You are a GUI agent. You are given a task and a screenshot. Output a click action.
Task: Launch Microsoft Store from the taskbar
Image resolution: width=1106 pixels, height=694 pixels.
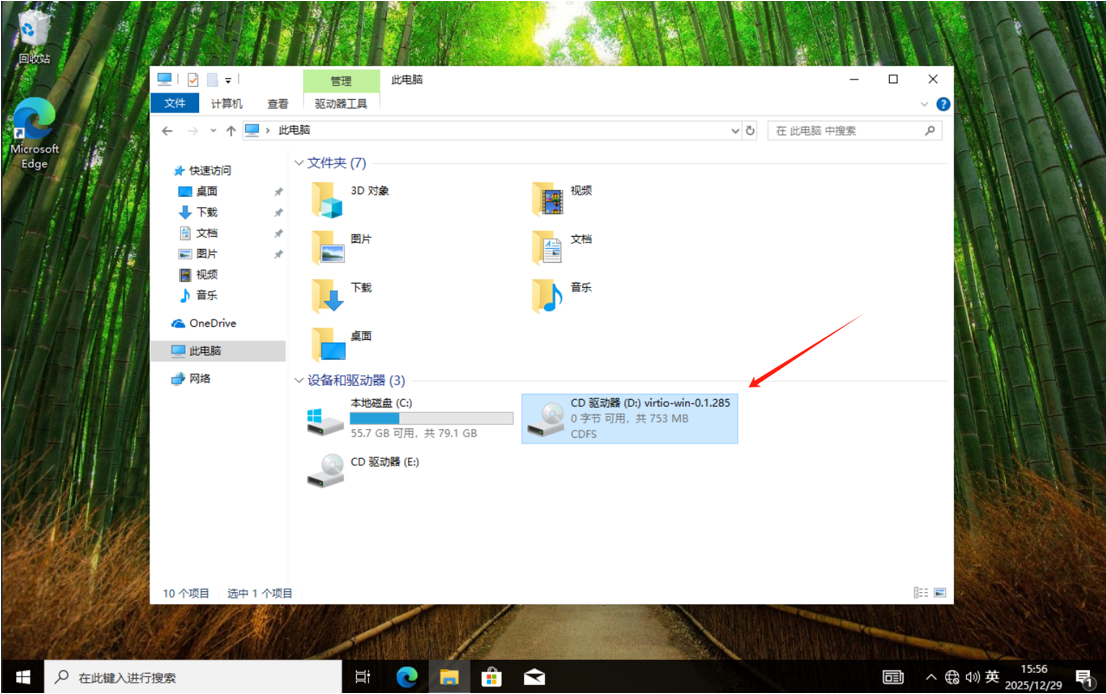pyautogui.click(x=491, y=677)
